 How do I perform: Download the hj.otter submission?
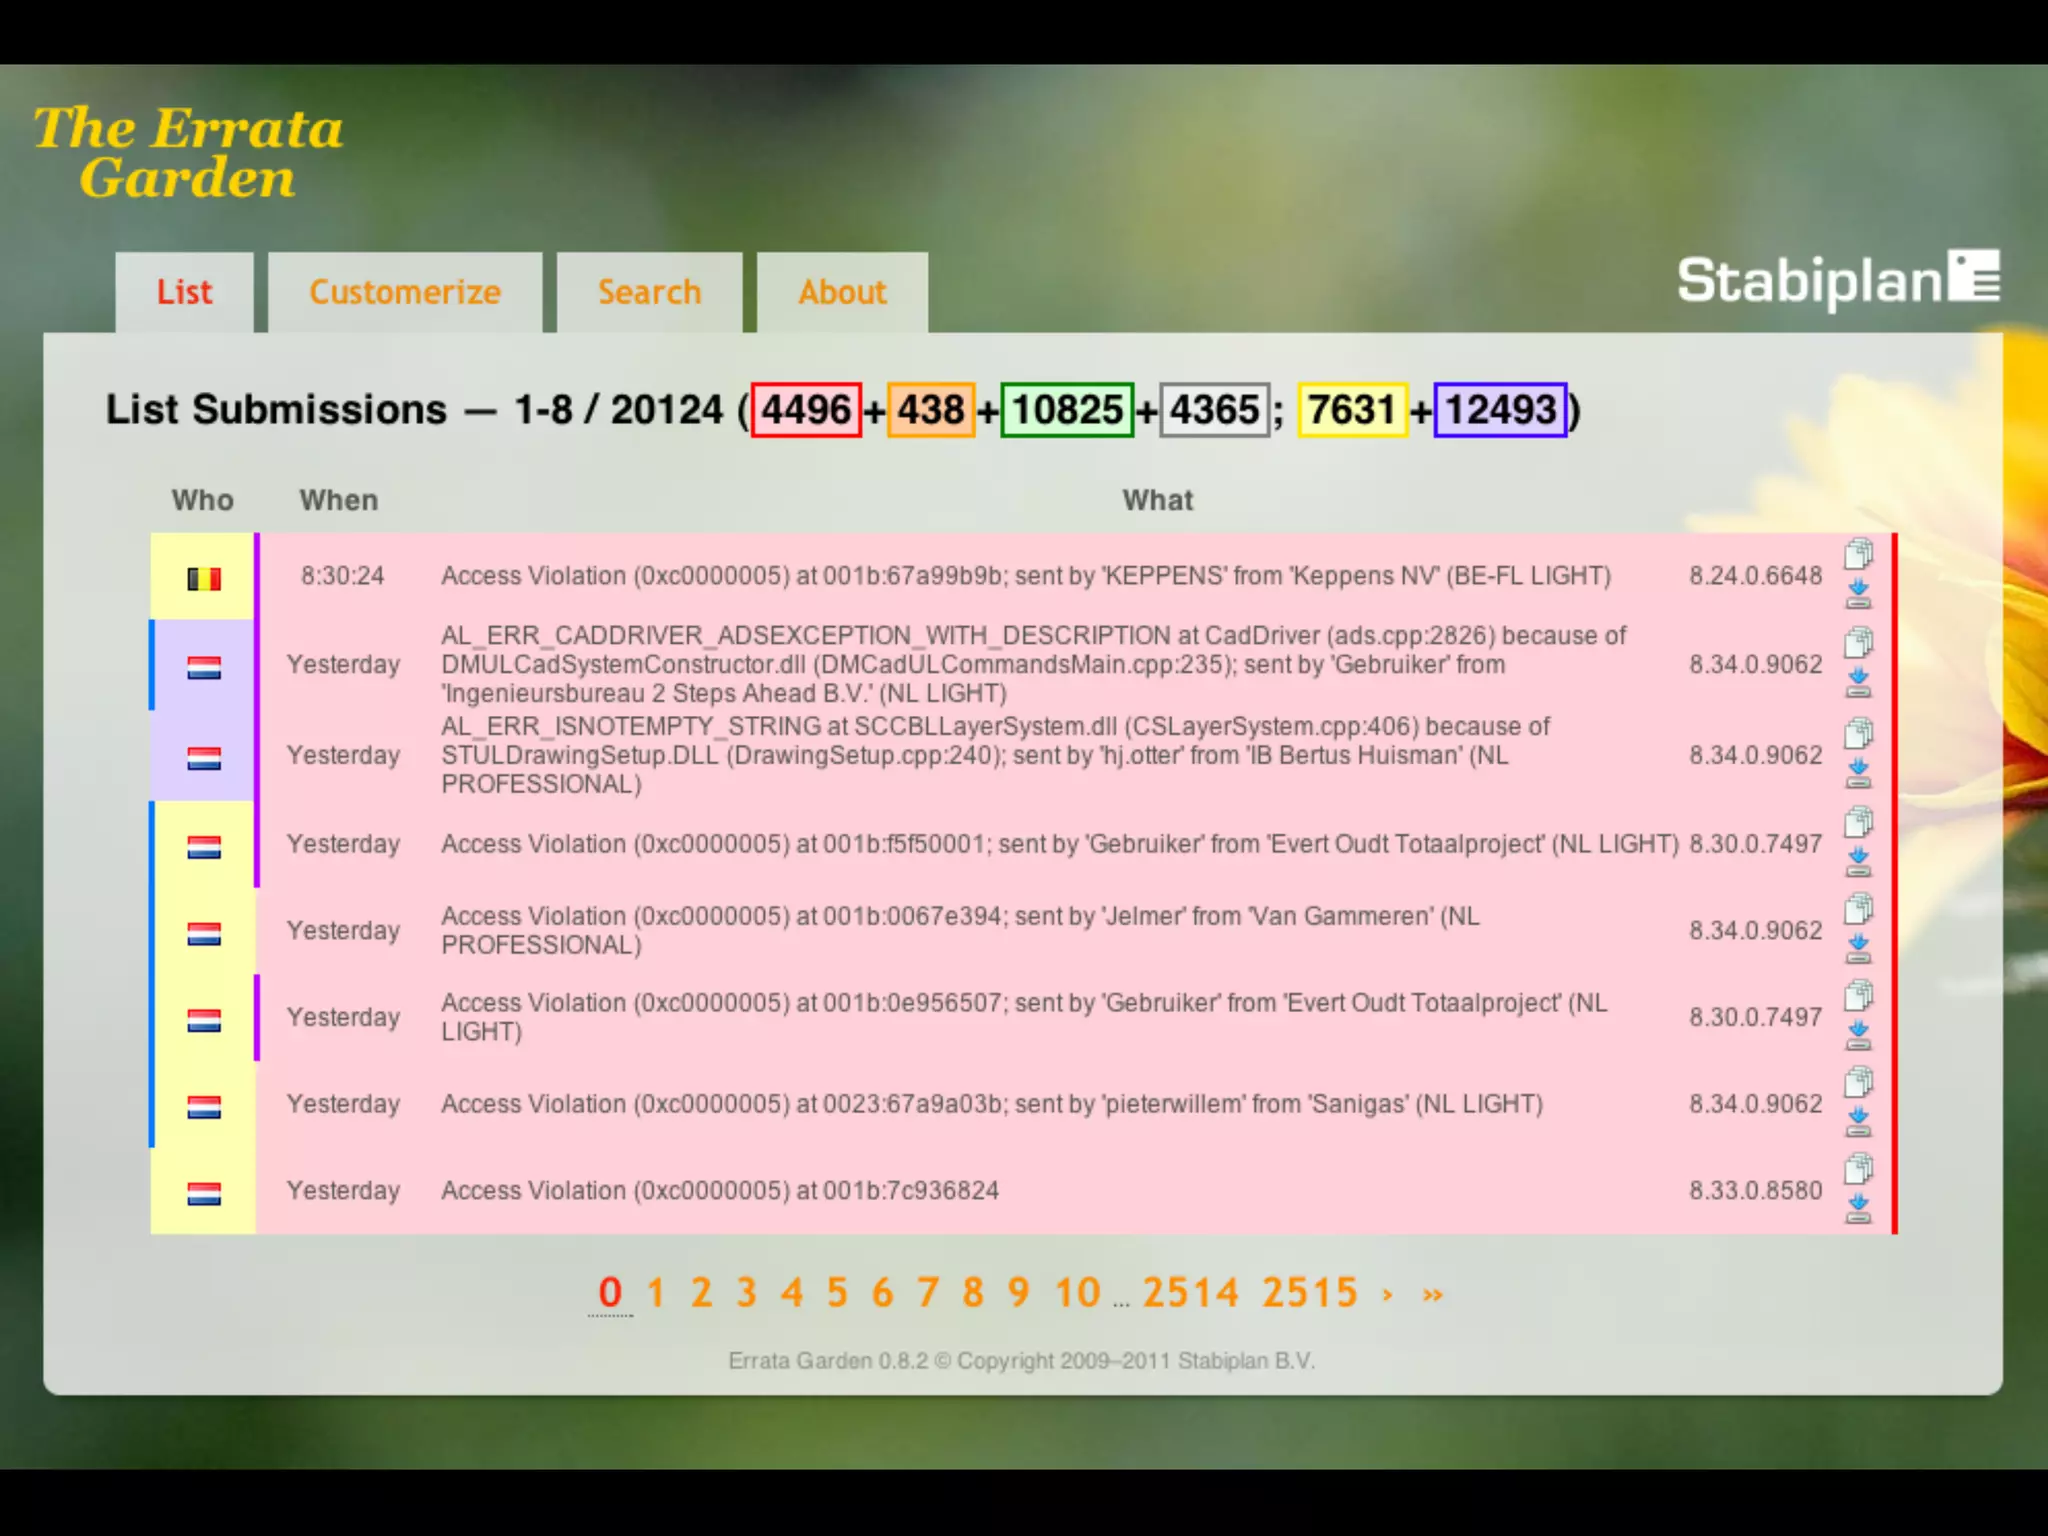tap(1858, 773)
